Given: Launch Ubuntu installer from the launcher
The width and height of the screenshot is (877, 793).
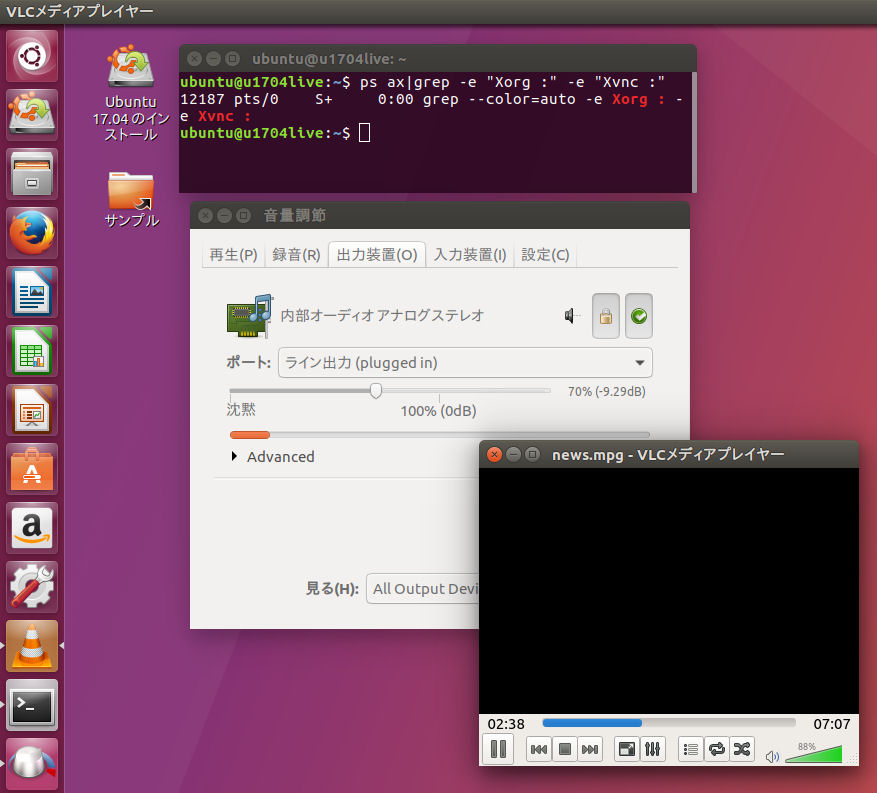Looking at the screenshot, I should (x=32, y=115).
